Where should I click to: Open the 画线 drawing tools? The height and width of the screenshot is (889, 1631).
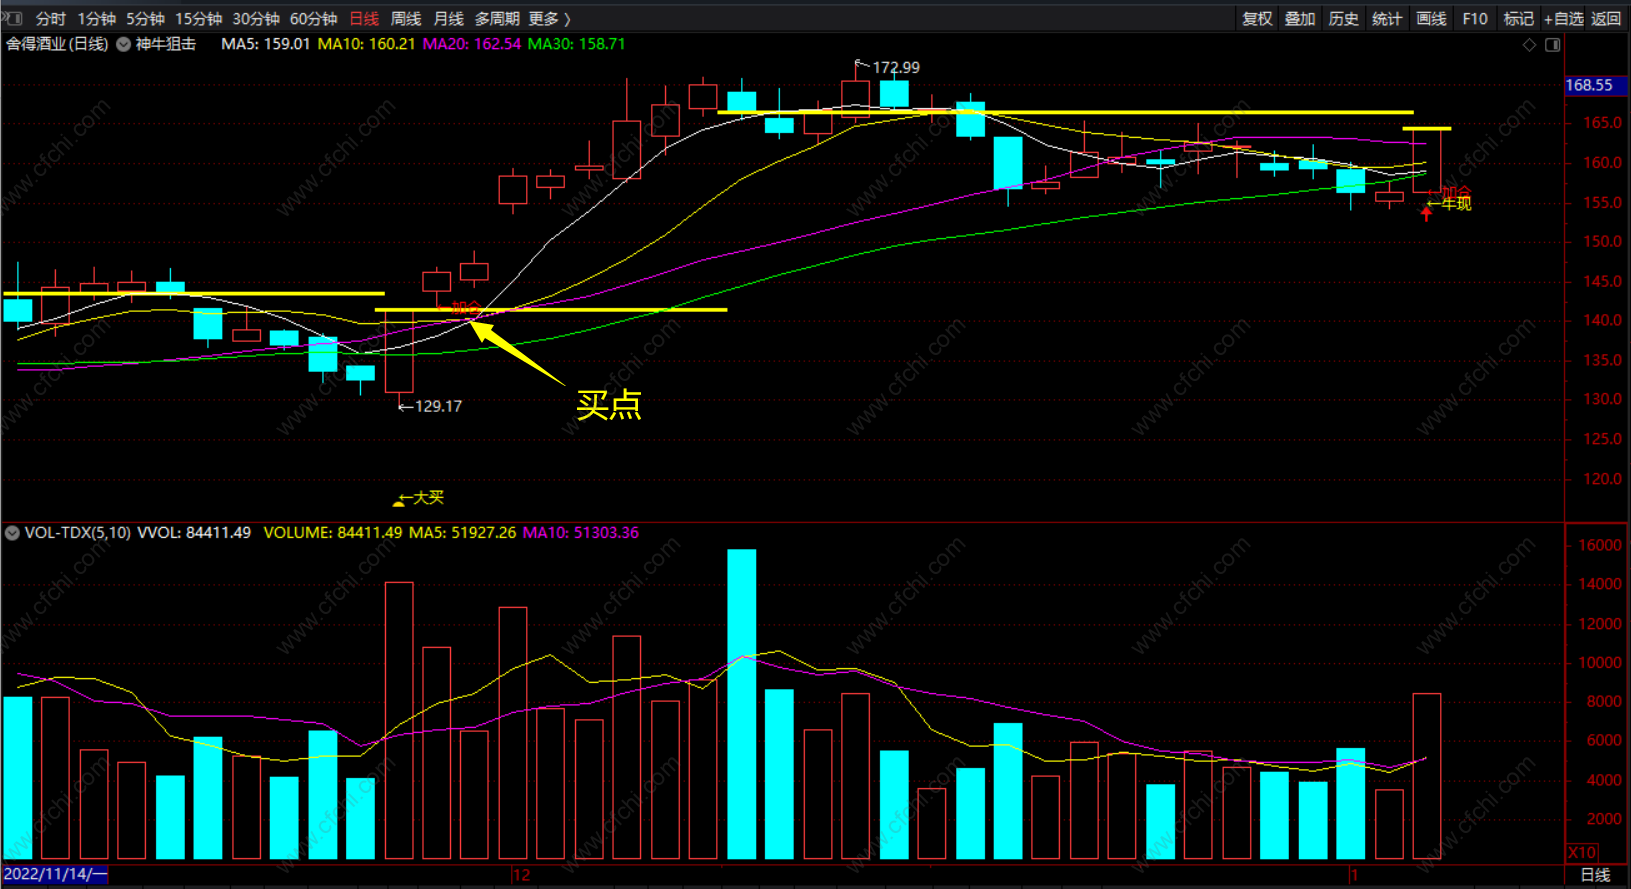(1432, 19)
